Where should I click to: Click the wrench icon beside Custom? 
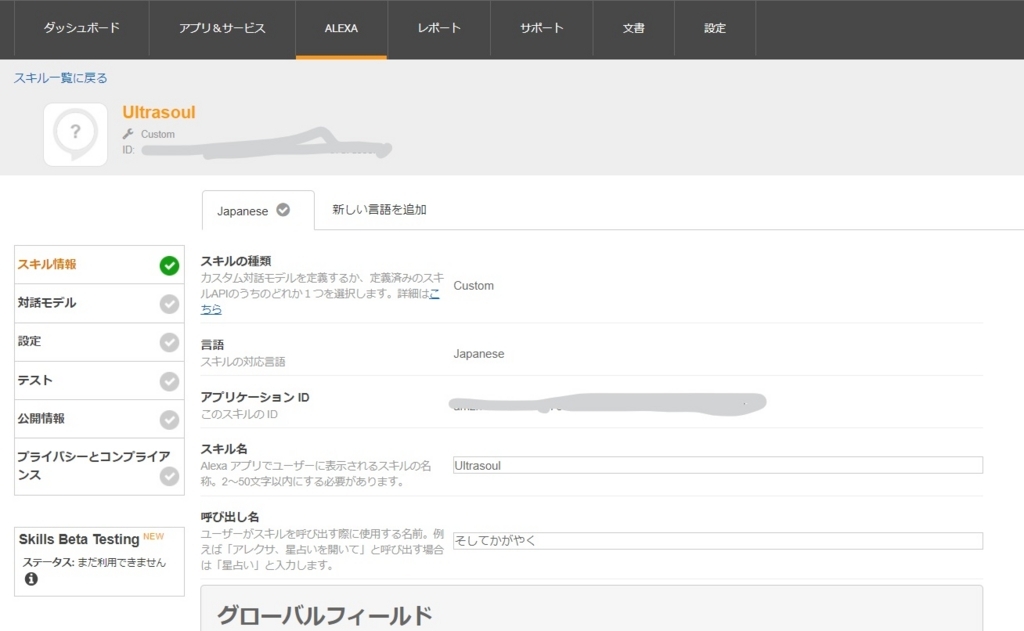(128, 134)
